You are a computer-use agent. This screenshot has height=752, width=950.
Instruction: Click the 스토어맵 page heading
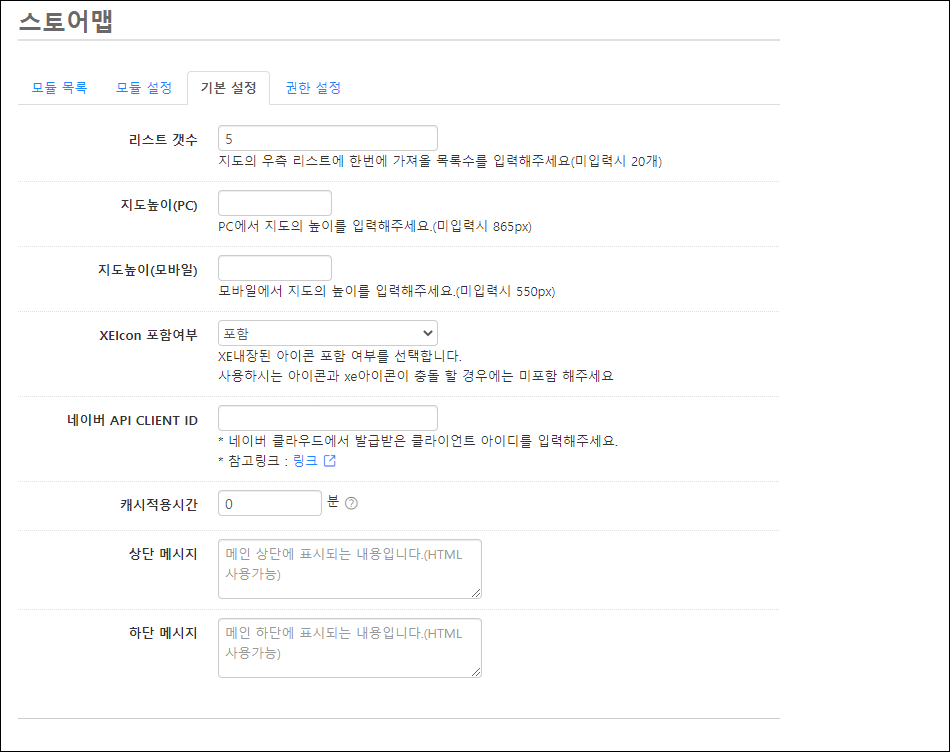point(66,21)
